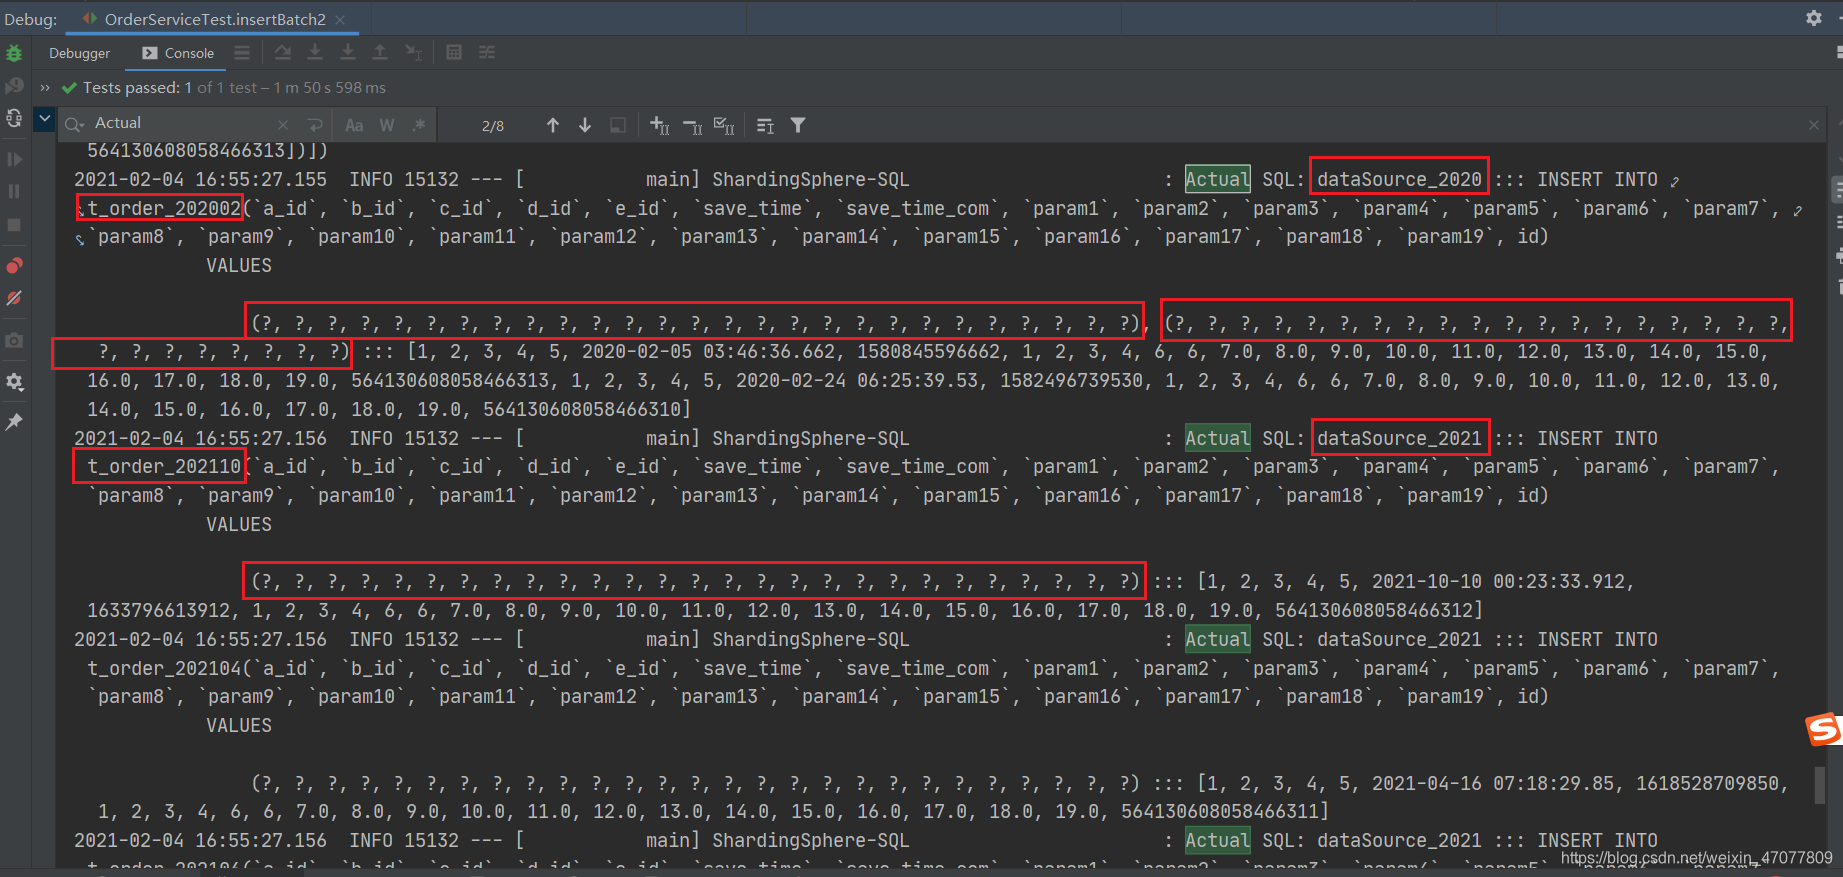Screen dimensions: 1843x877
Task: Rerun the debug session with the bug icon
Action: pyautogui.click(x=14, y=53)
